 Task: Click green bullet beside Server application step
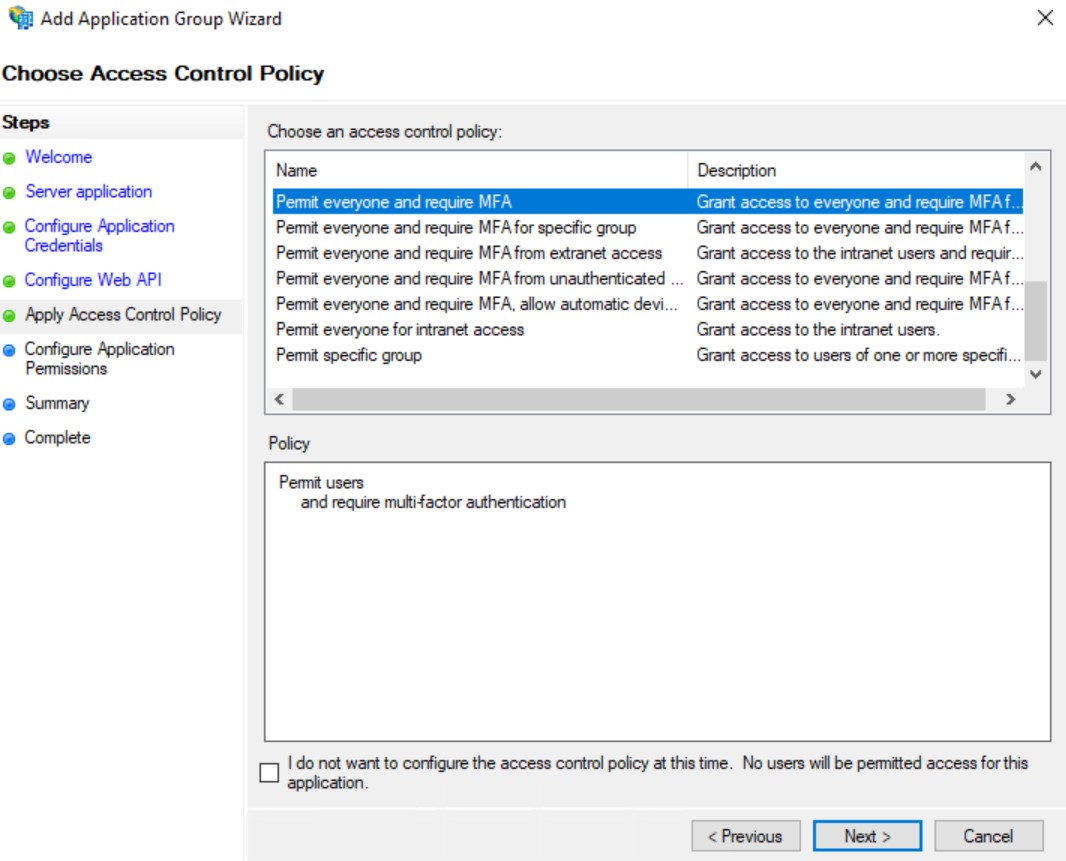tap(9, 193)
